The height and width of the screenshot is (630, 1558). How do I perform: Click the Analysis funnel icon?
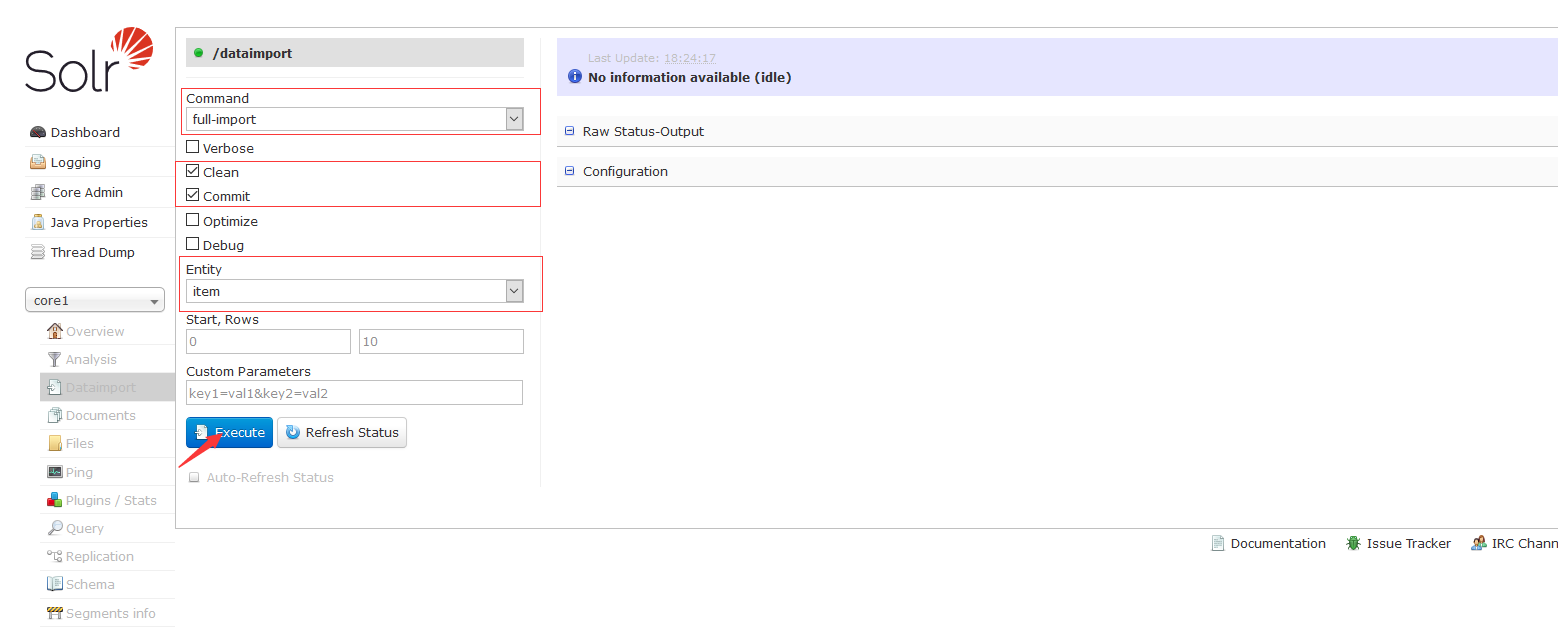pos(55,359)
